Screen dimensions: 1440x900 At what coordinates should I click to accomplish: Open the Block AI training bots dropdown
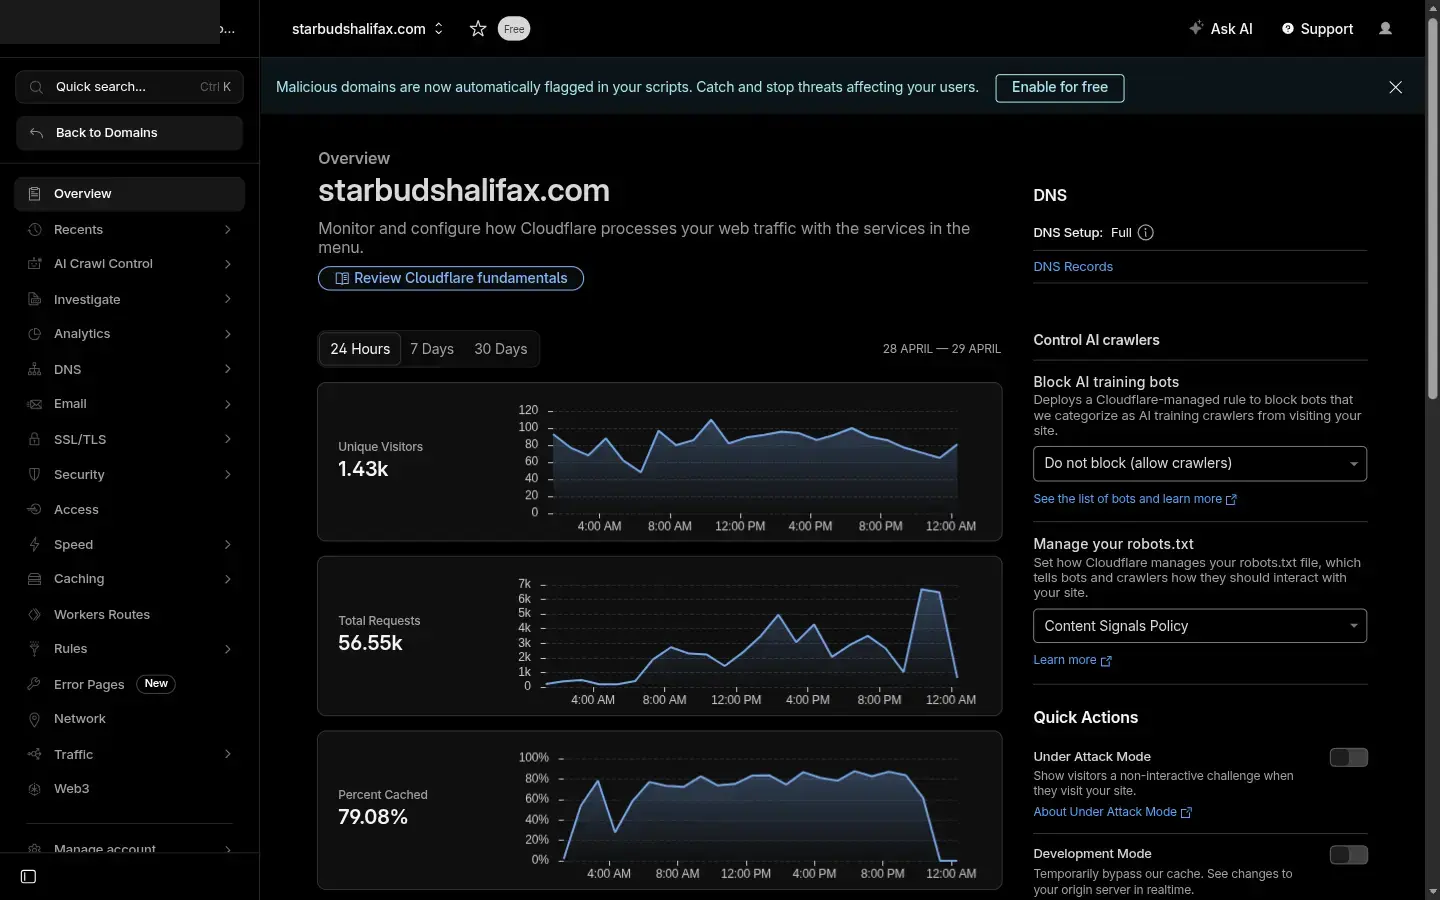click(1199, 463)
